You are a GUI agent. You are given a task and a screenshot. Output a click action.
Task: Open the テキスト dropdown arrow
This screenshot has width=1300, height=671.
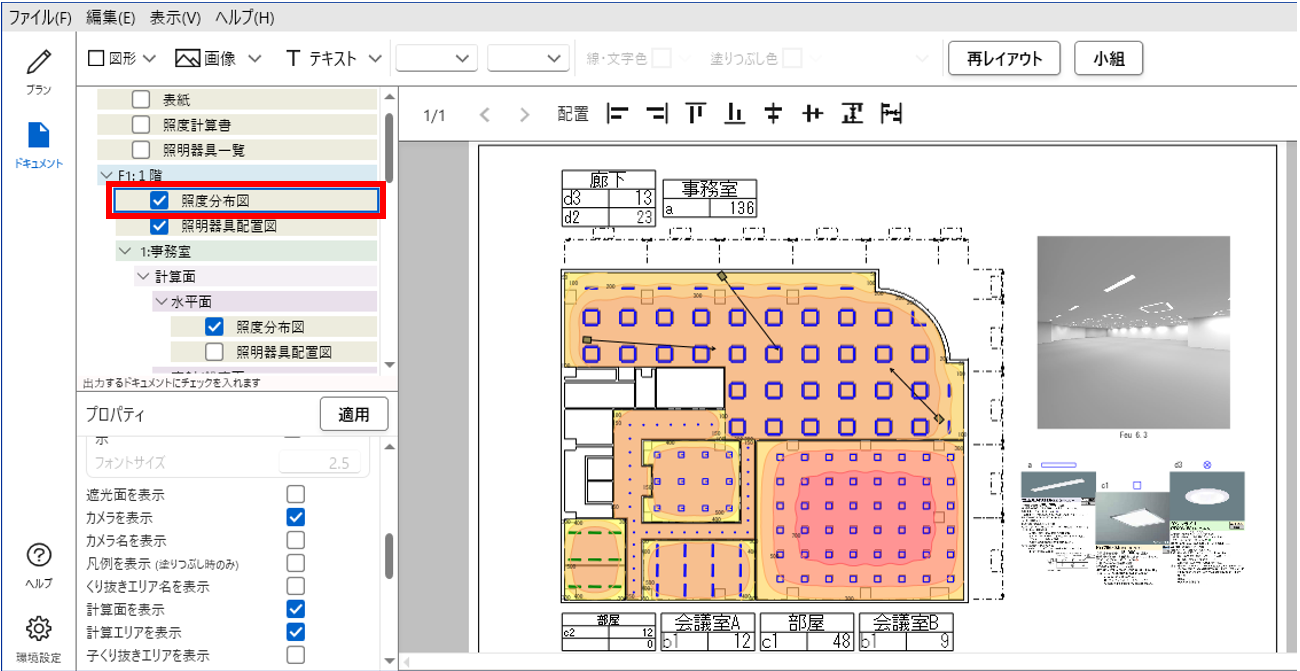375,59
